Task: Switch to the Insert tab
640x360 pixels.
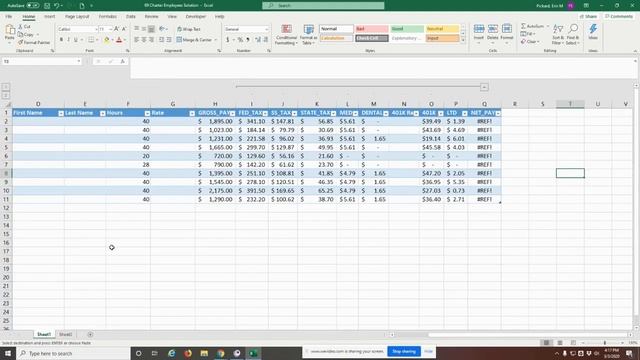Action: point(49,16)
